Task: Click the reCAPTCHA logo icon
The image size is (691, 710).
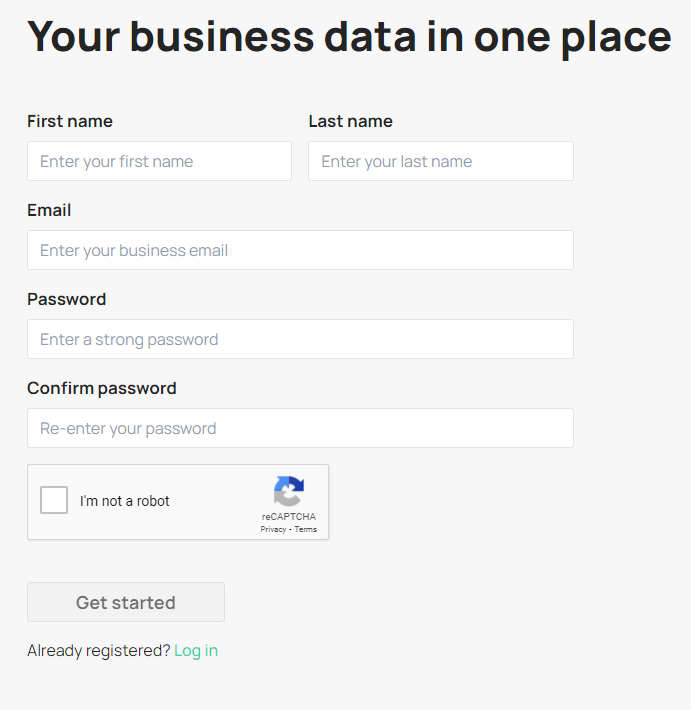Action: click(288, 491)
